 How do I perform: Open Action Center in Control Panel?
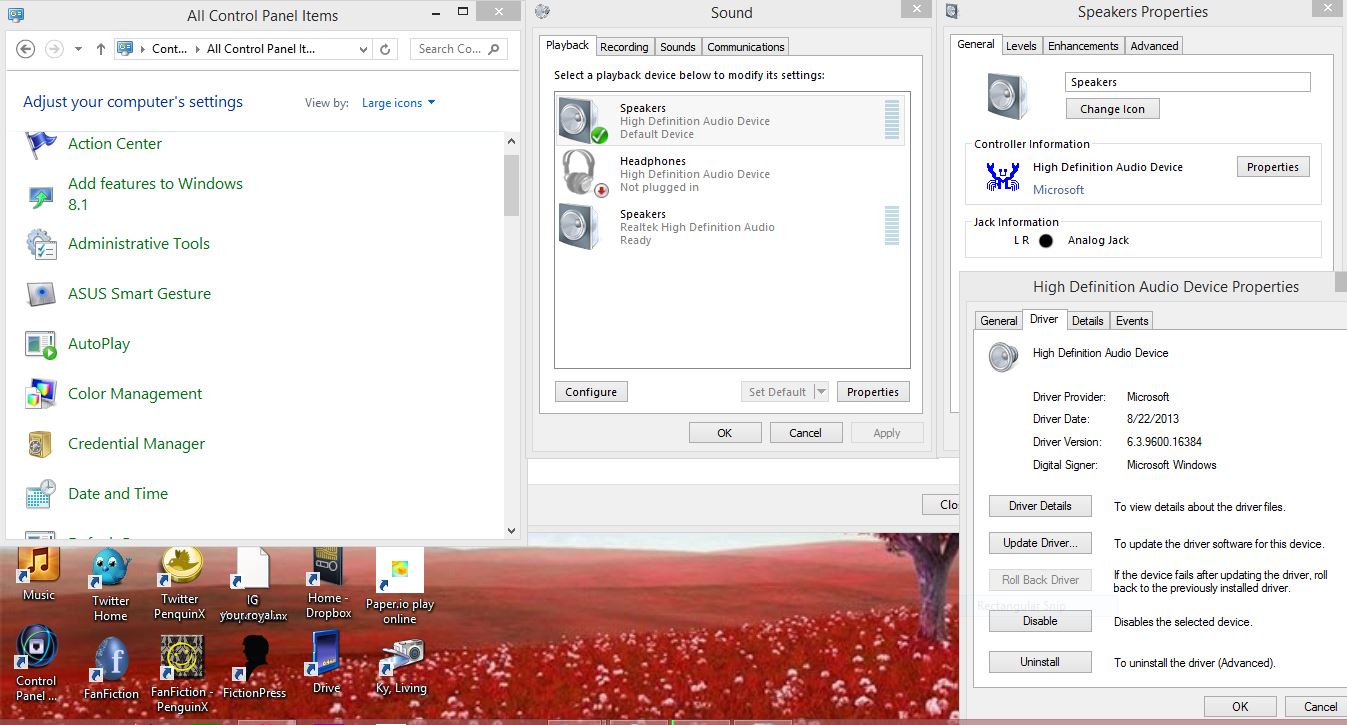coord(114,144)
